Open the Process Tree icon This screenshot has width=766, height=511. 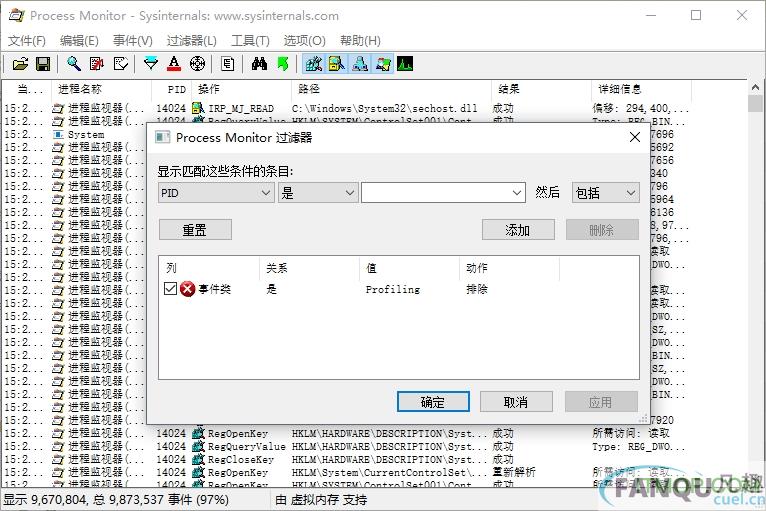coord(228,64)
